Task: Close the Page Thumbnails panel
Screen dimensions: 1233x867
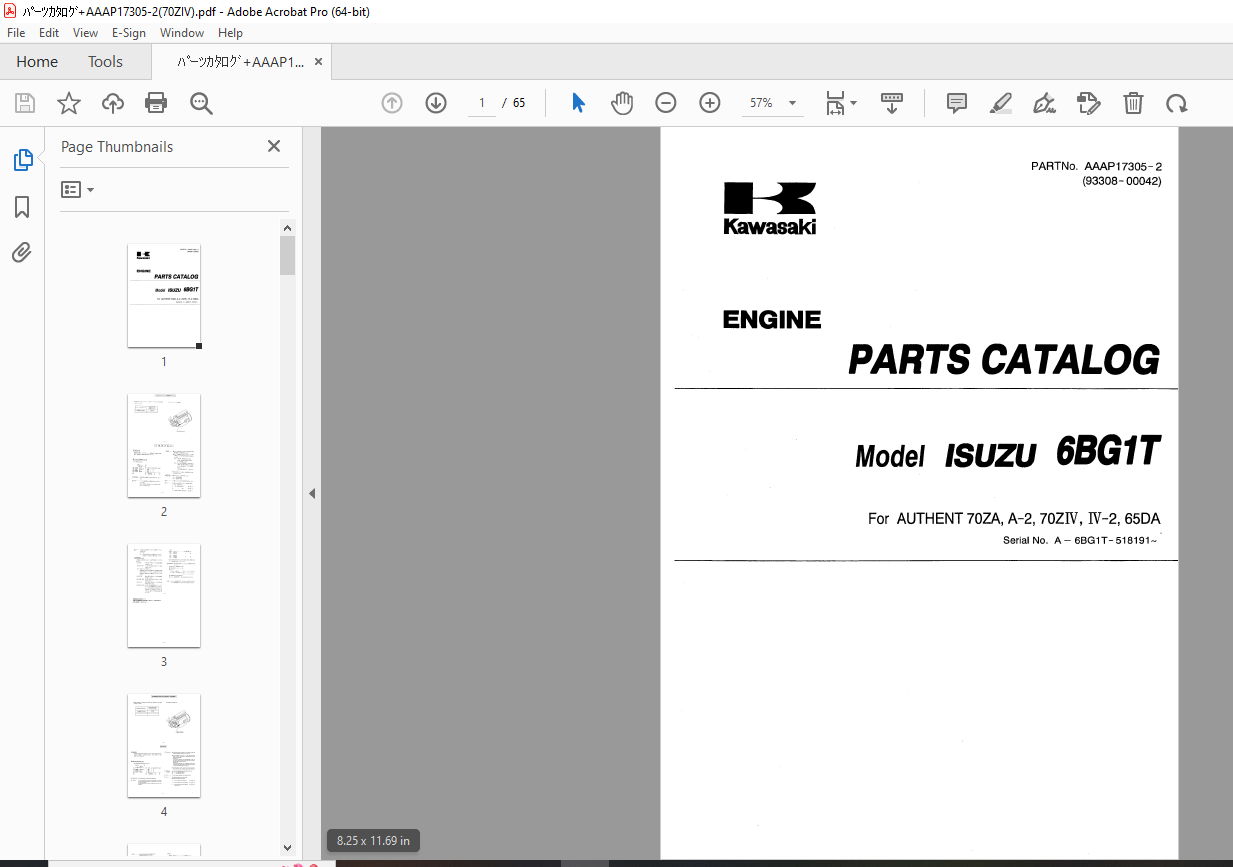Action: [x=274, y=146]
